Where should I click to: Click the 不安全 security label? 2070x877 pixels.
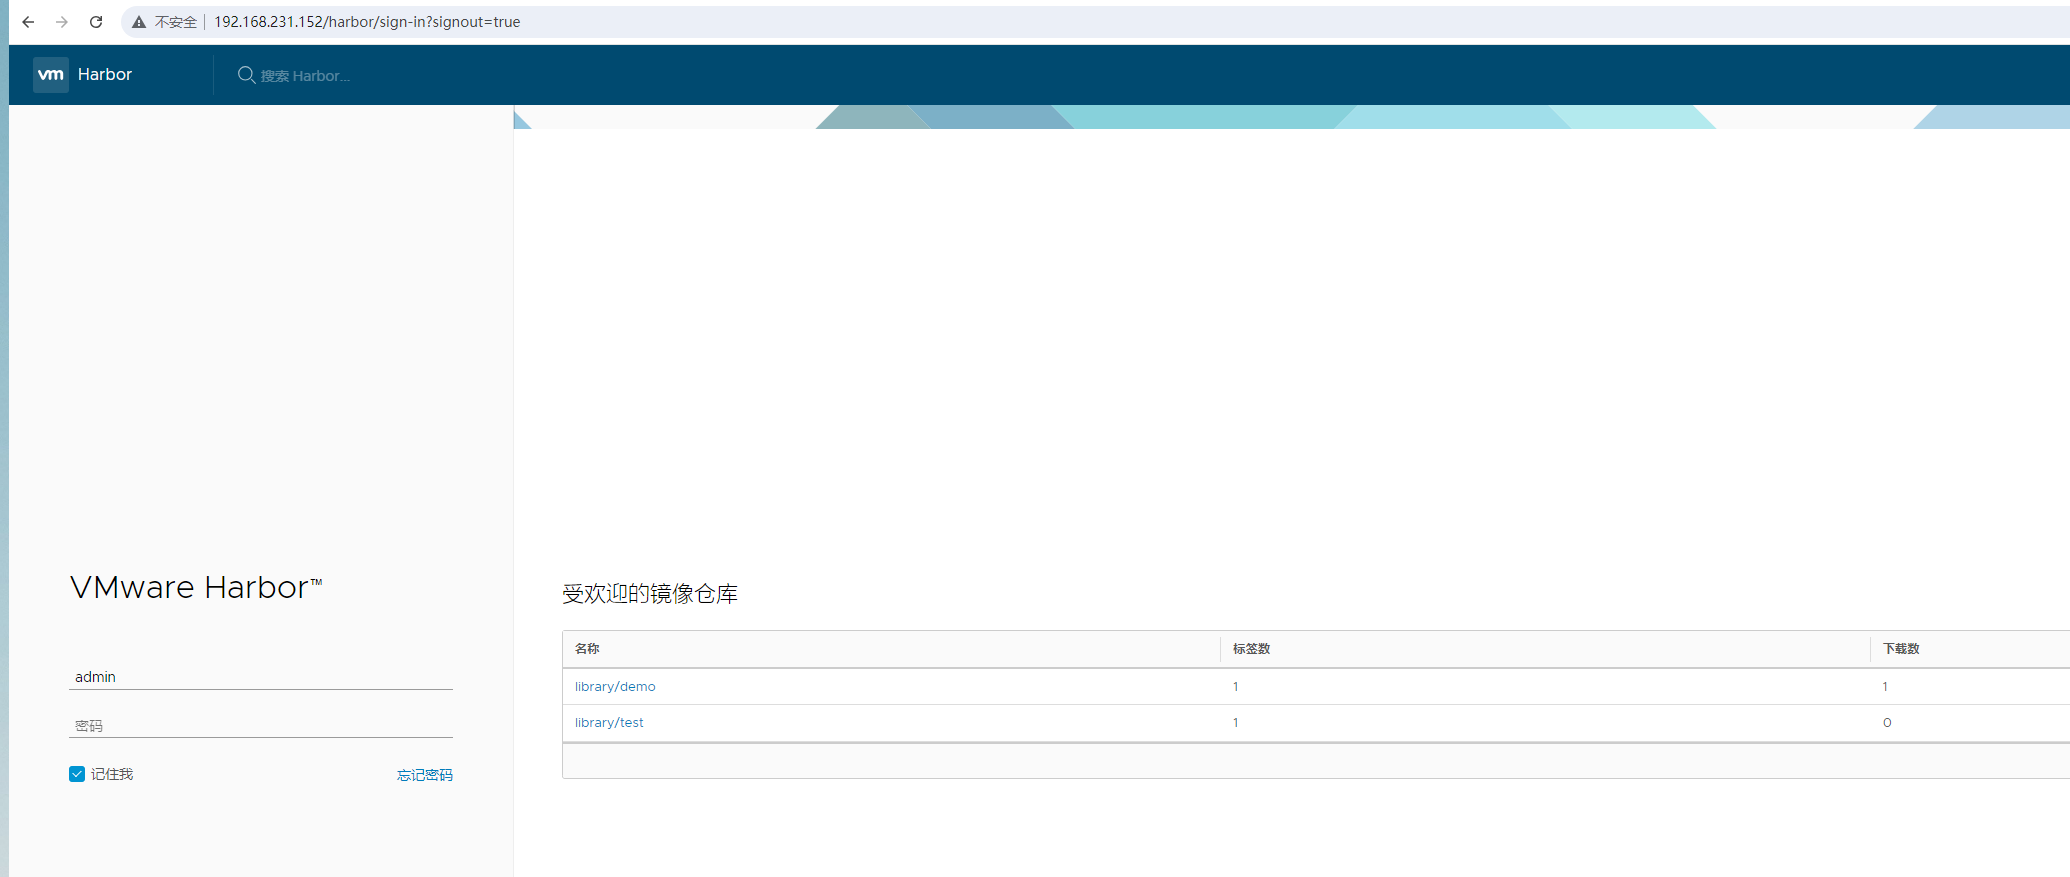175,22
